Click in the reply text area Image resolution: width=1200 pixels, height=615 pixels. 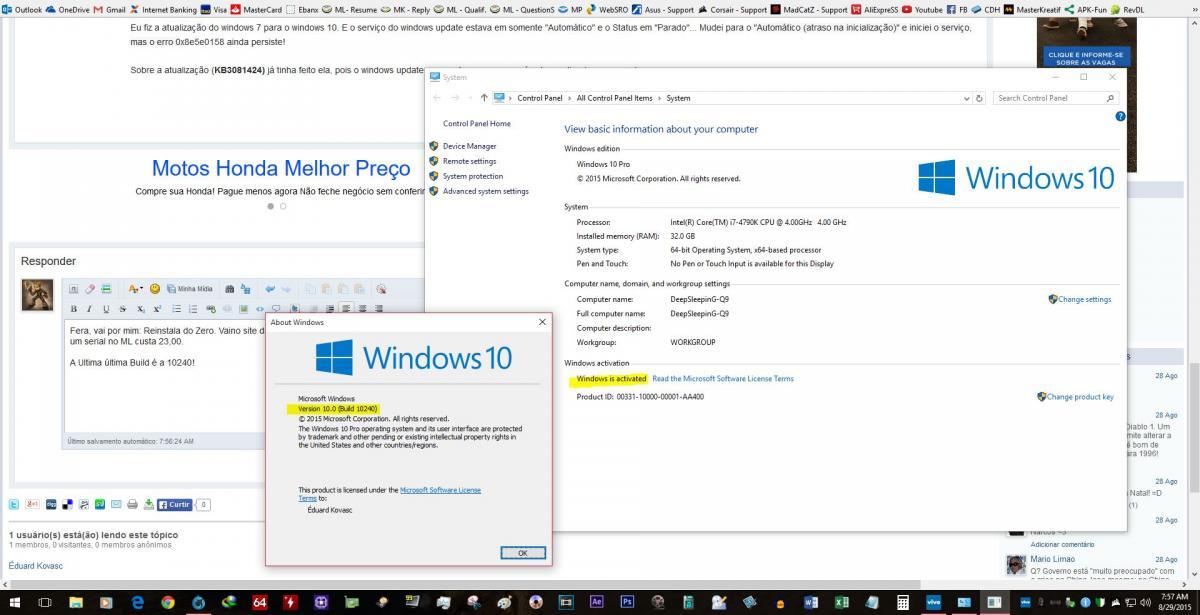pyautogui.click(x=166, y=375)
